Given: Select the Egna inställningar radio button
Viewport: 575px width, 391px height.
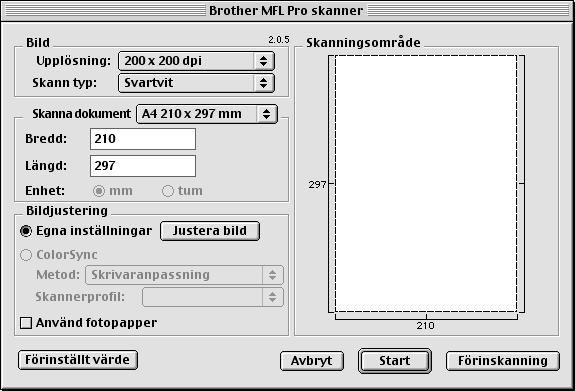Looking at the screenshot, I should pos(26,231).
